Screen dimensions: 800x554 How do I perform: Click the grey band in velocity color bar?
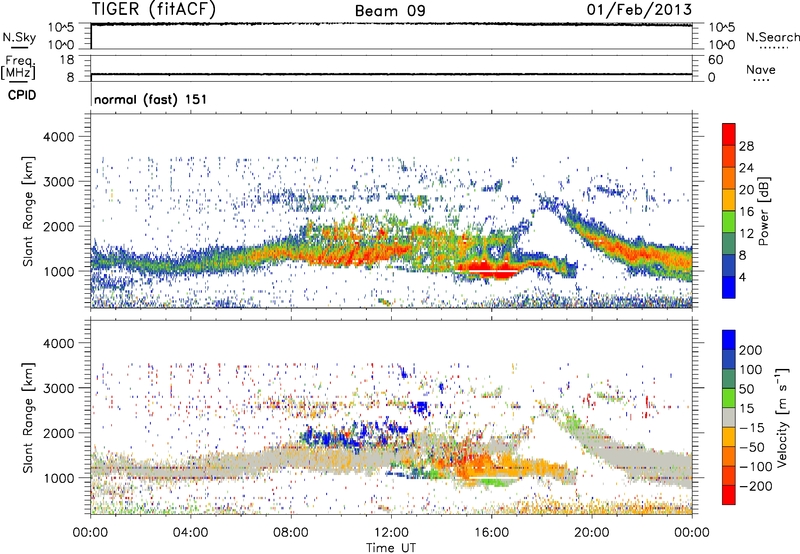coord(729,418)
